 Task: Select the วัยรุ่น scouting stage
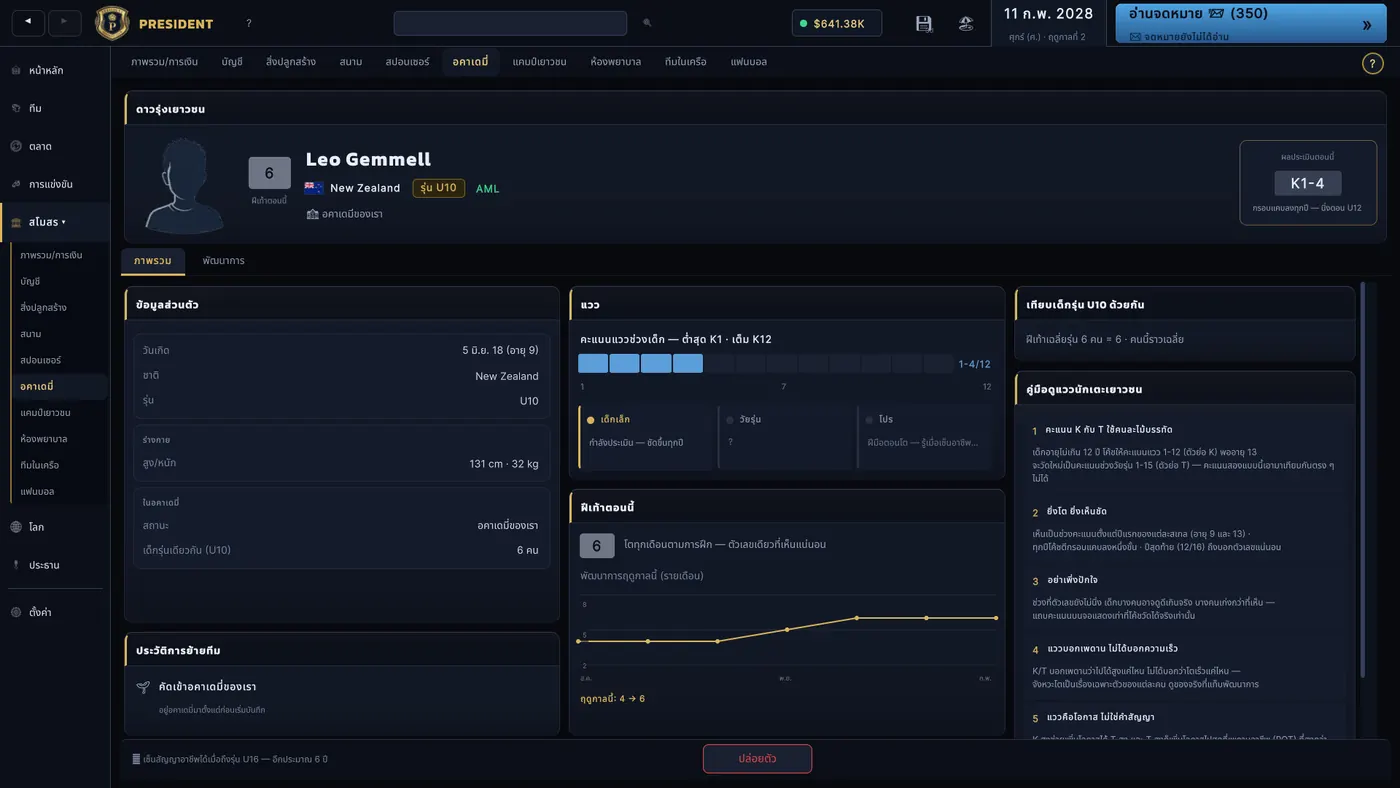click(x=786, y=437)
